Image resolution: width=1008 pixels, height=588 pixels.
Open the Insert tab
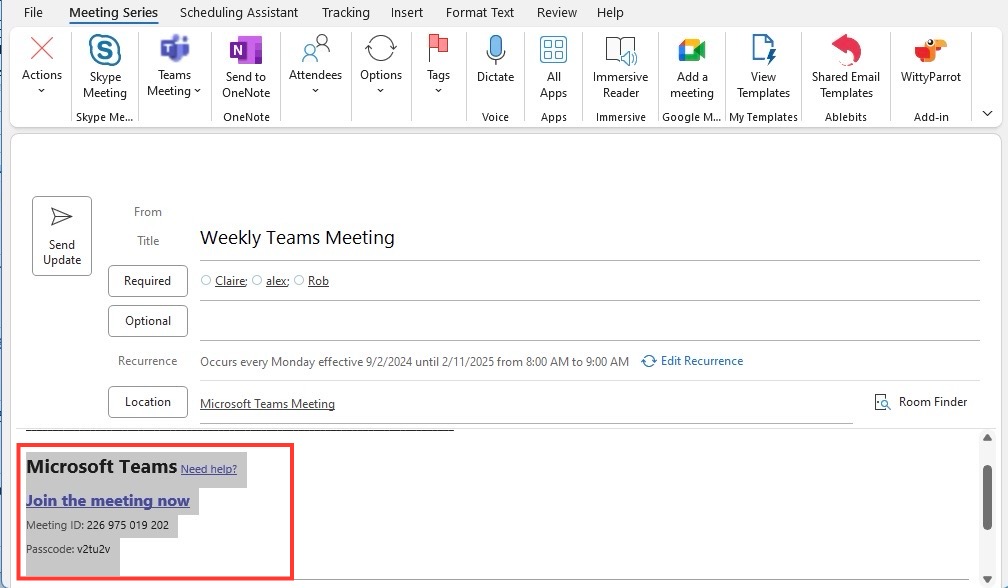point(407,12)
